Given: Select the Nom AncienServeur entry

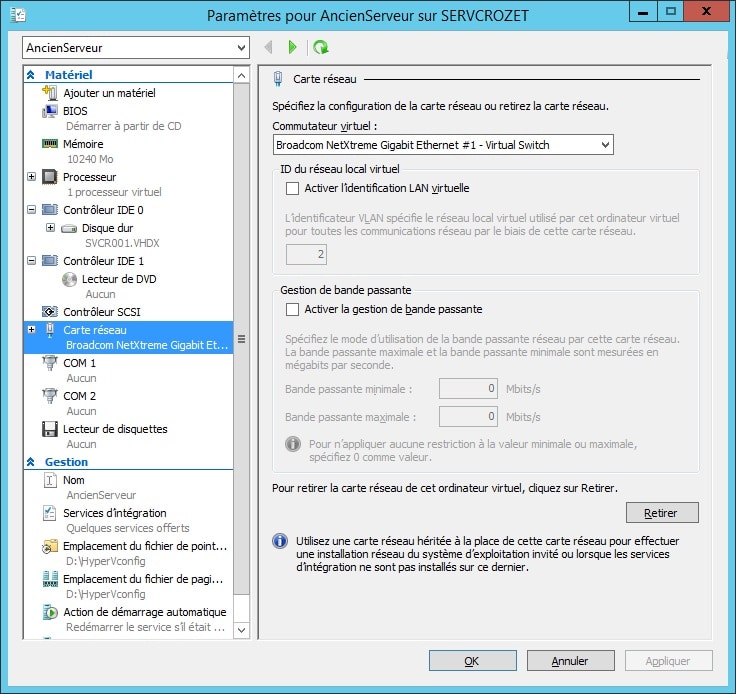Looking at the screenshot, I should 128,488.
